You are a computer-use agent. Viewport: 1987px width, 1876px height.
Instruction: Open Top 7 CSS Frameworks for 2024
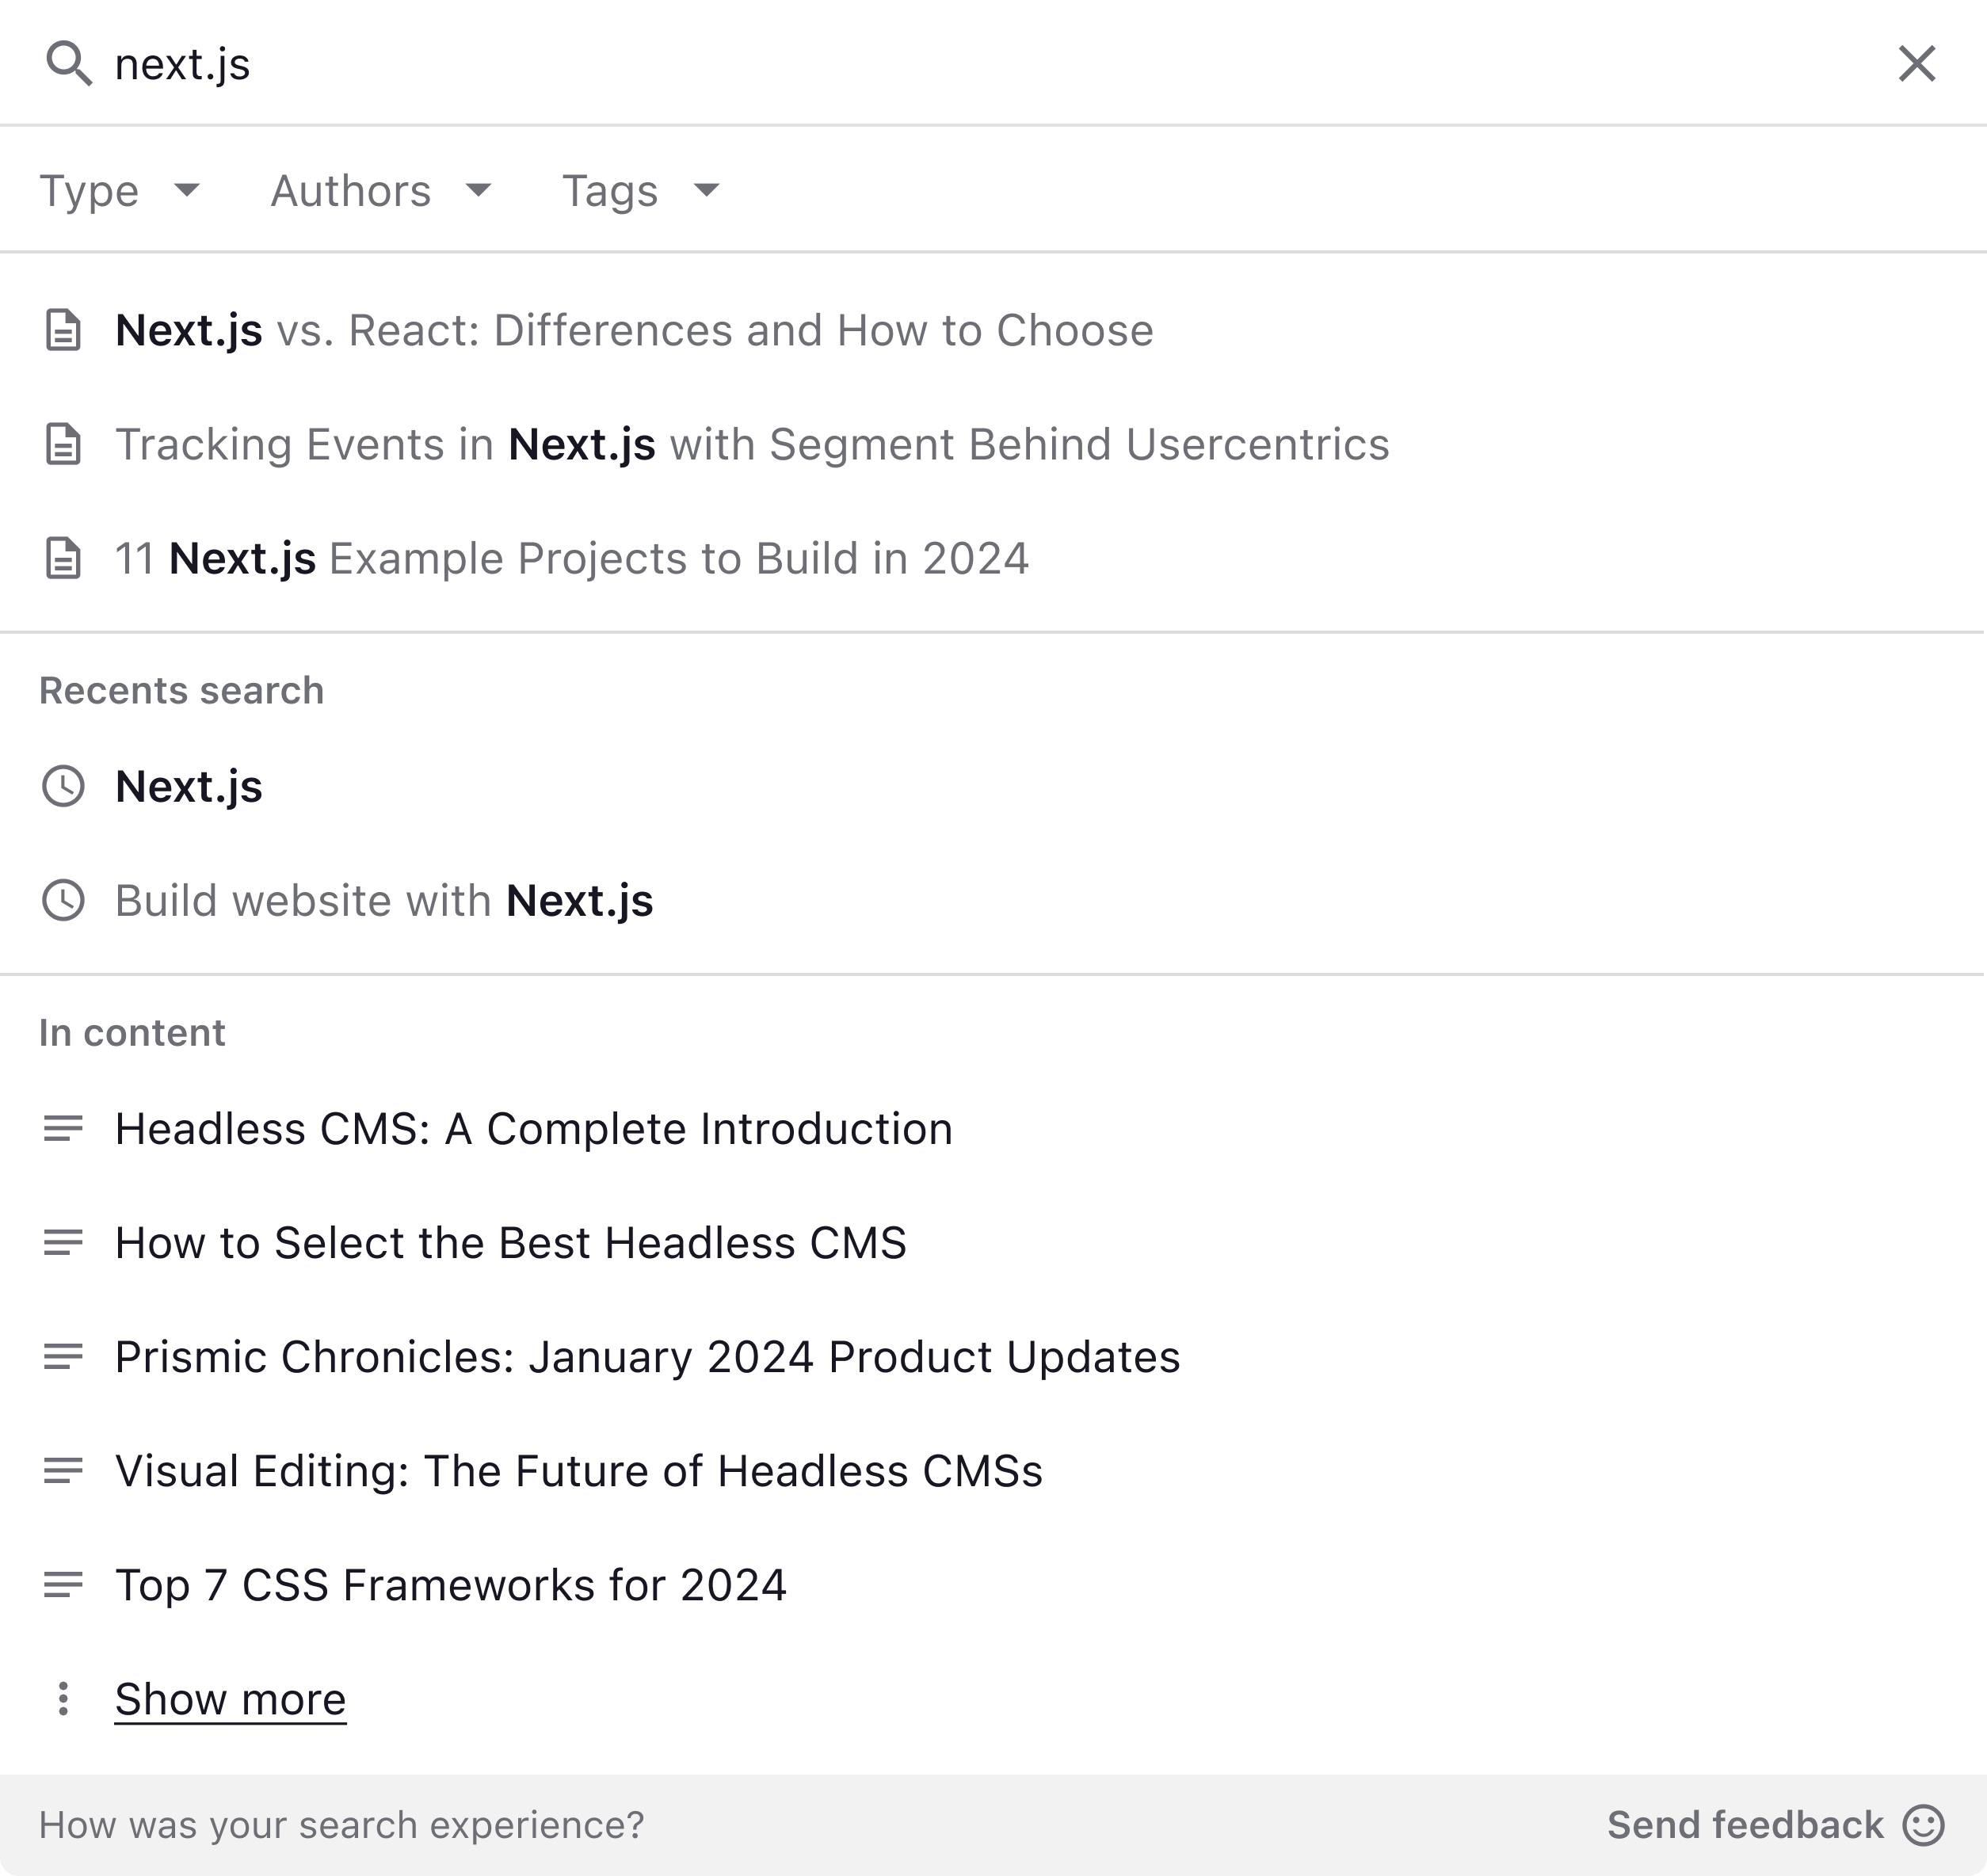click(450, 1585)
